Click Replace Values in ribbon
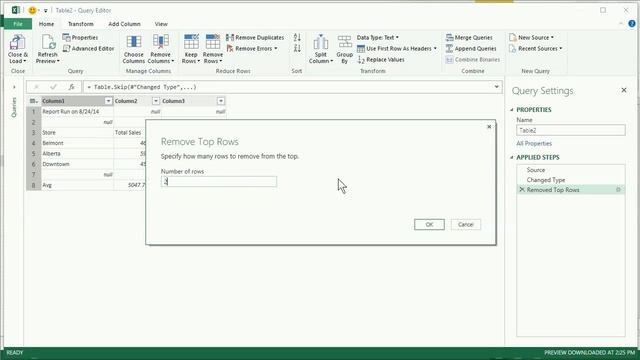640x360 pixels. [x=381, y=60]
